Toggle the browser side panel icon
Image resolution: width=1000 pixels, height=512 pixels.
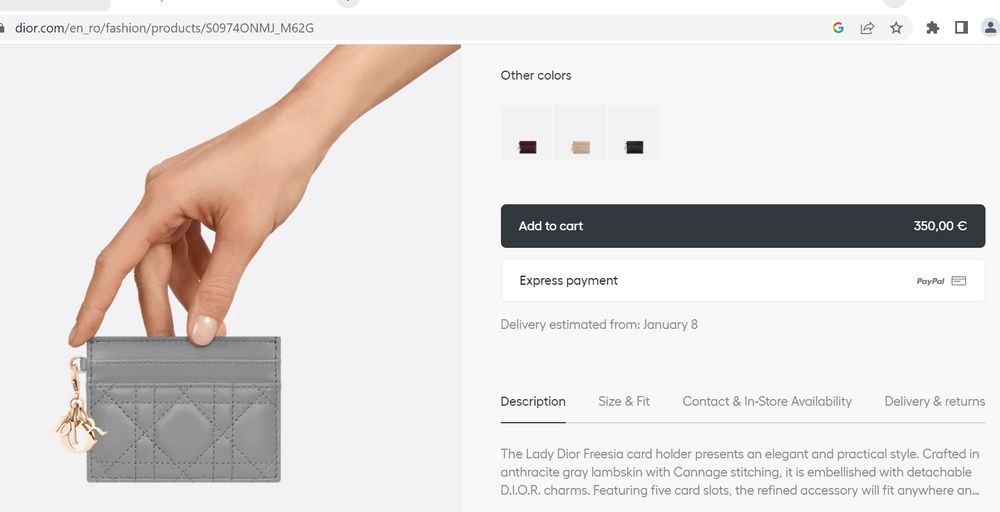point(961,27)
